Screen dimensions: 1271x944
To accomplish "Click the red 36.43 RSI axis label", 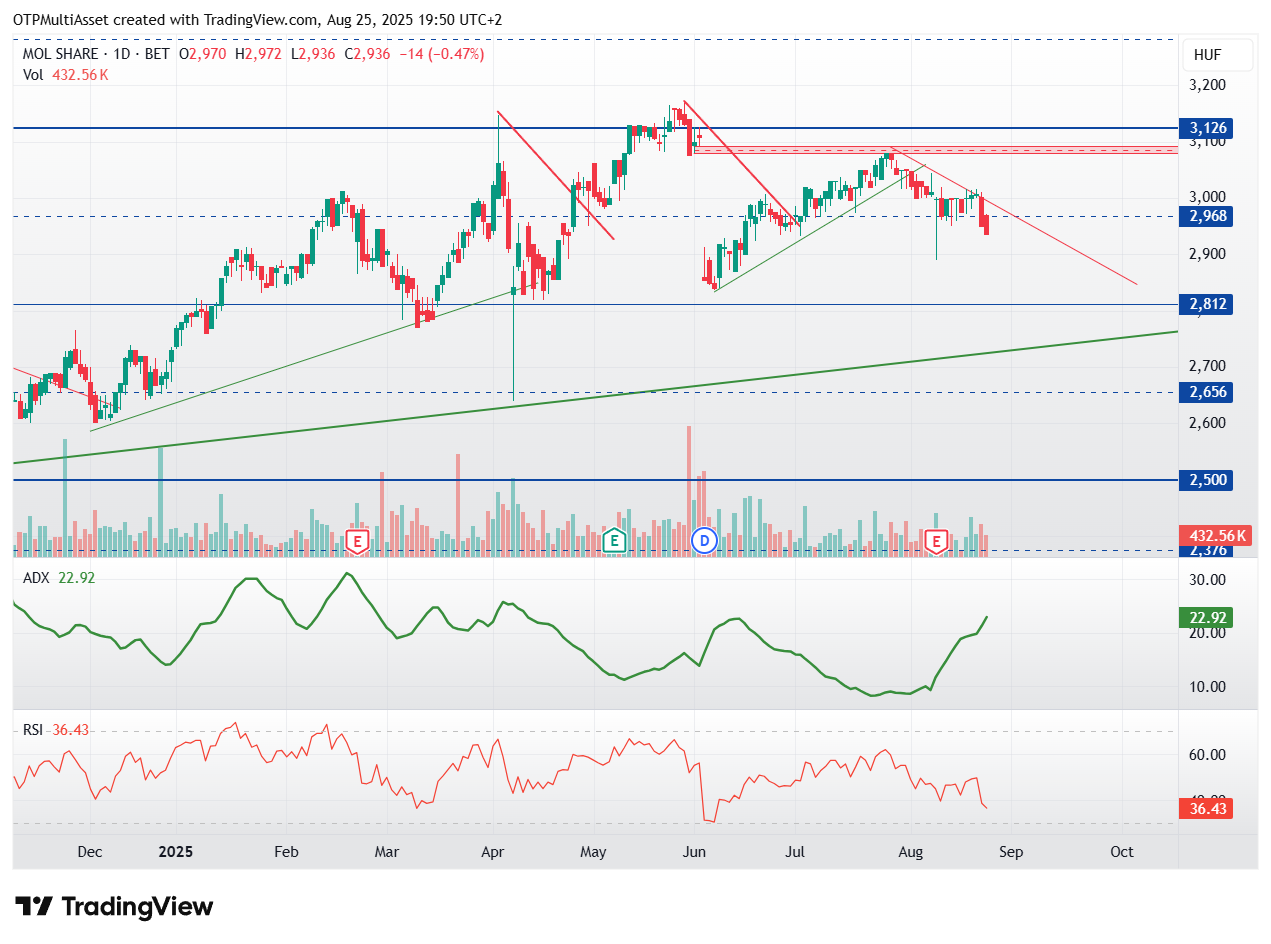I will [x=1206, y=808].
